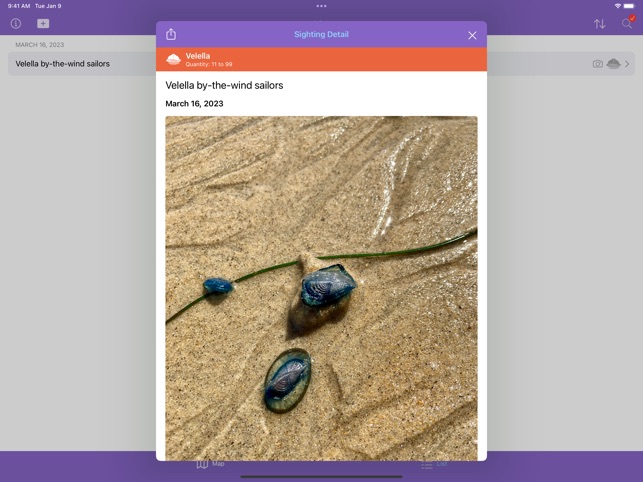Switch to the Map tab
This screenshot has width=643, height=482.
click(210, 464)
